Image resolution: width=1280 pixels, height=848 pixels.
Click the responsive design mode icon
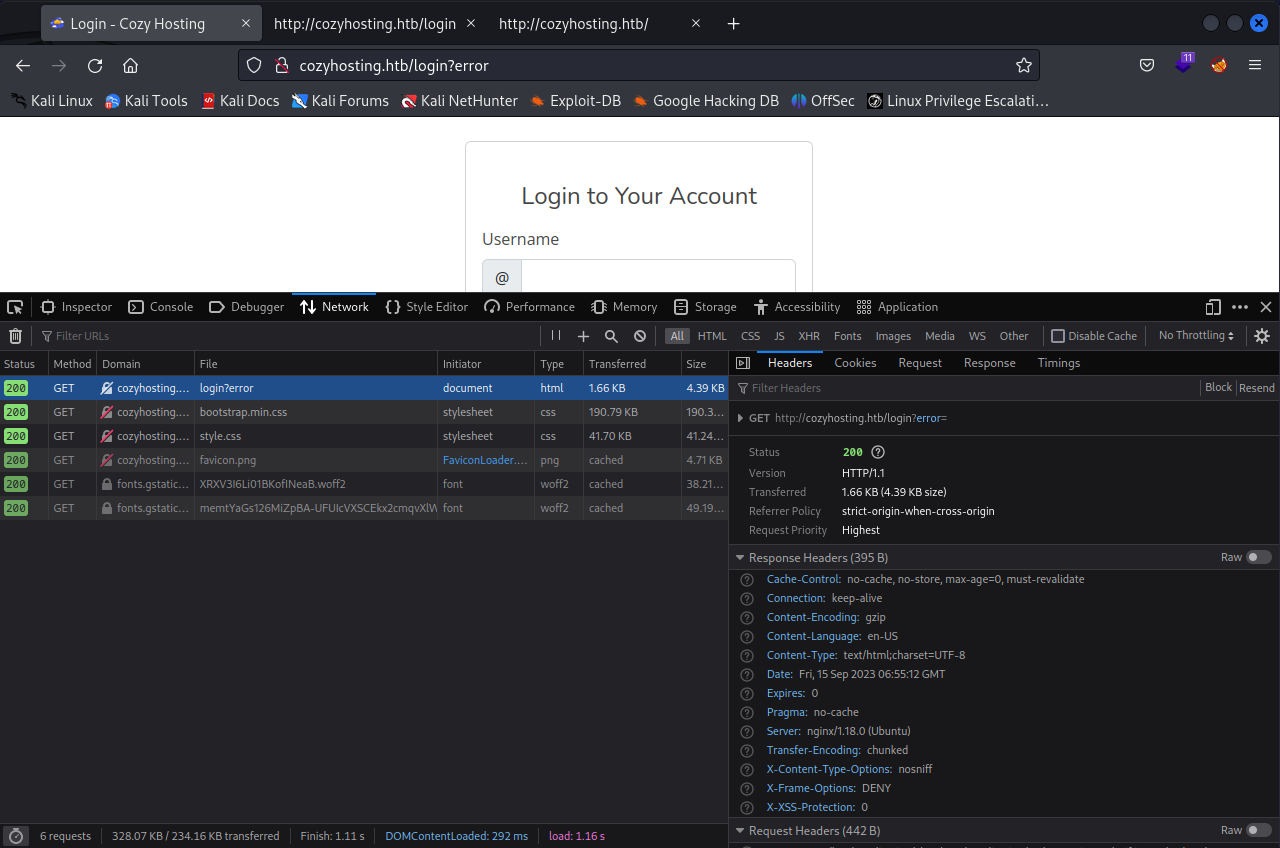point(1213,307)
